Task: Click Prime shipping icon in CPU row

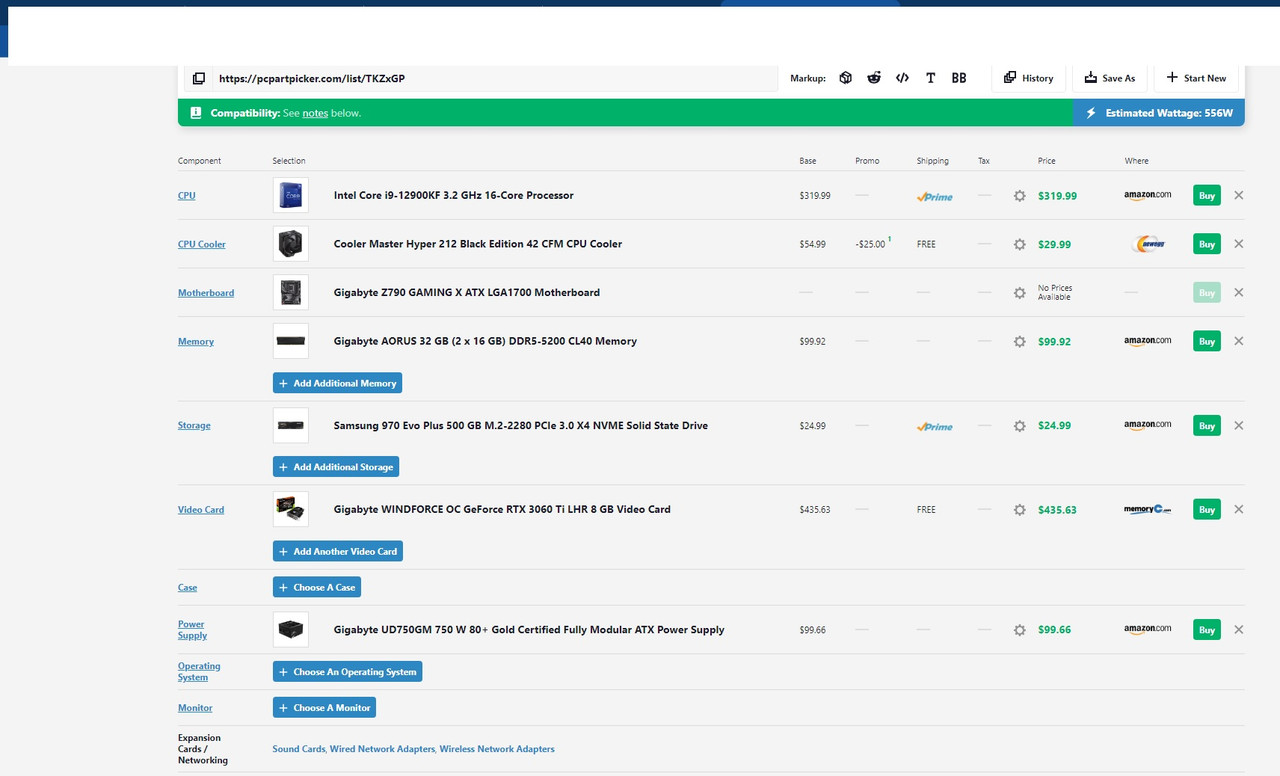Action: (934, 196)
